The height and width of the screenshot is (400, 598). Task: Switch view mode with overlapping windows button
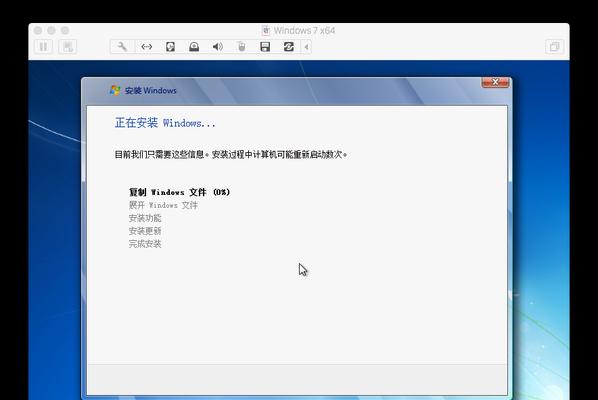pos(554,47)
